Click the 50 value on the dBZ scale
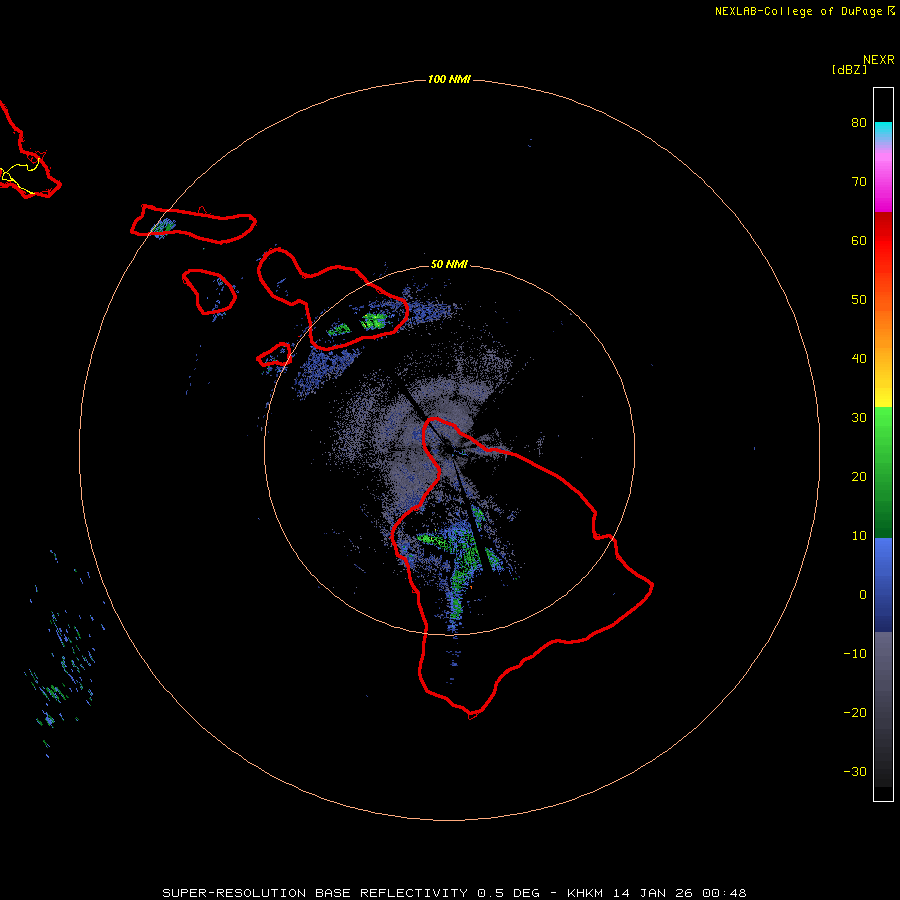The height and width of the screenshot is (900, 900). (x=859, y=300)
